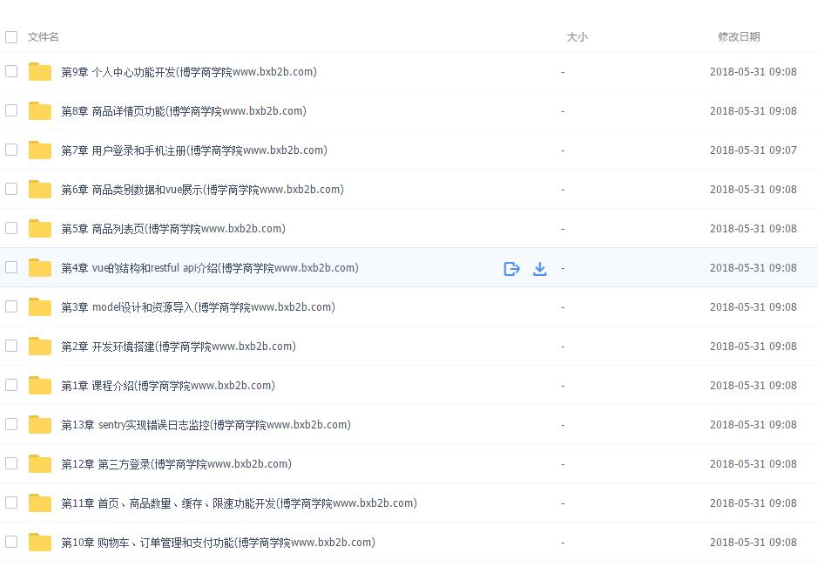Open 第4章 vue的结构和restful api介绍 folder name
The image size is (818, 565).
pos(209,268)
